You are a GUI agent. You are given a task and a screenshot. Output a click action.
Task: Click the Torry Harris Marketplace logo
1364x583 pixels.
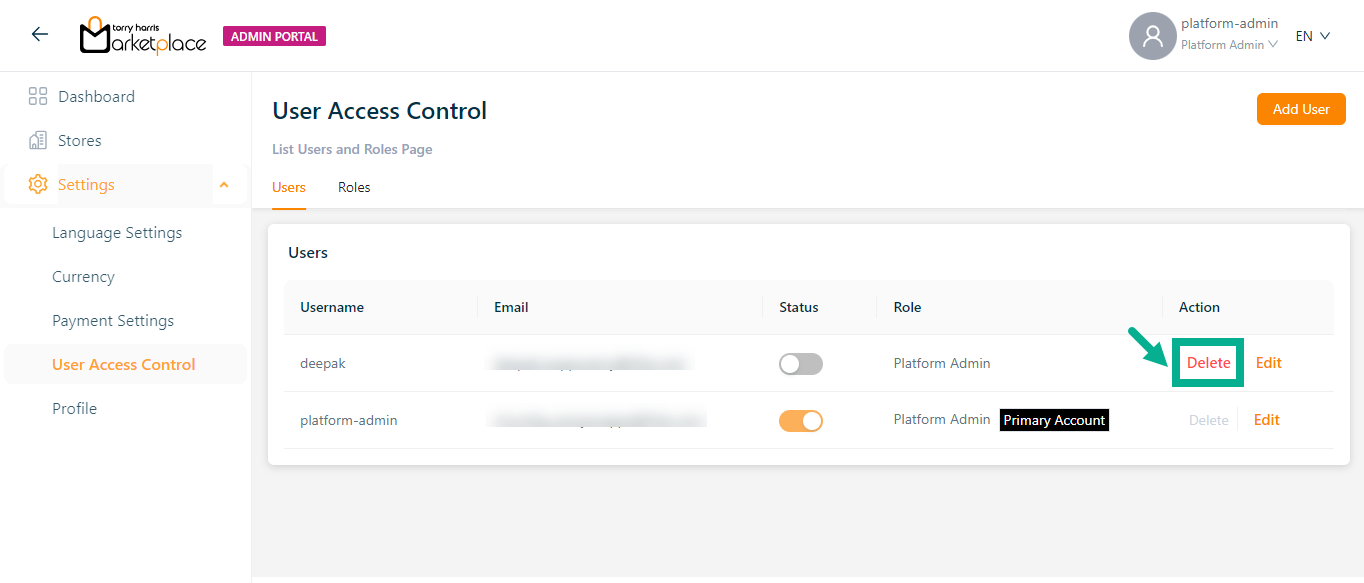point(143,36)
